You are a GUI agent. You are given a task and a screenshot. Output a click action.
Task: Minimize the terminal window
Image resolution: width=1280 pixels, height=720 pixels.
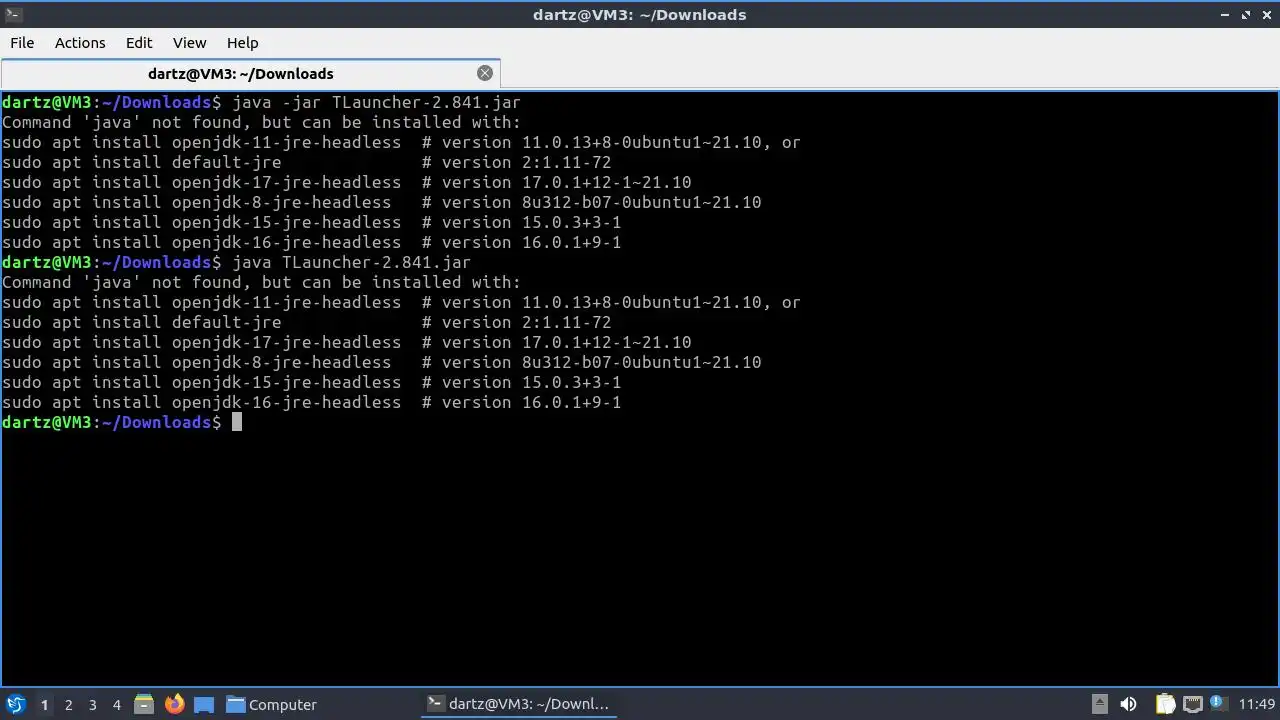[1225, 15]
